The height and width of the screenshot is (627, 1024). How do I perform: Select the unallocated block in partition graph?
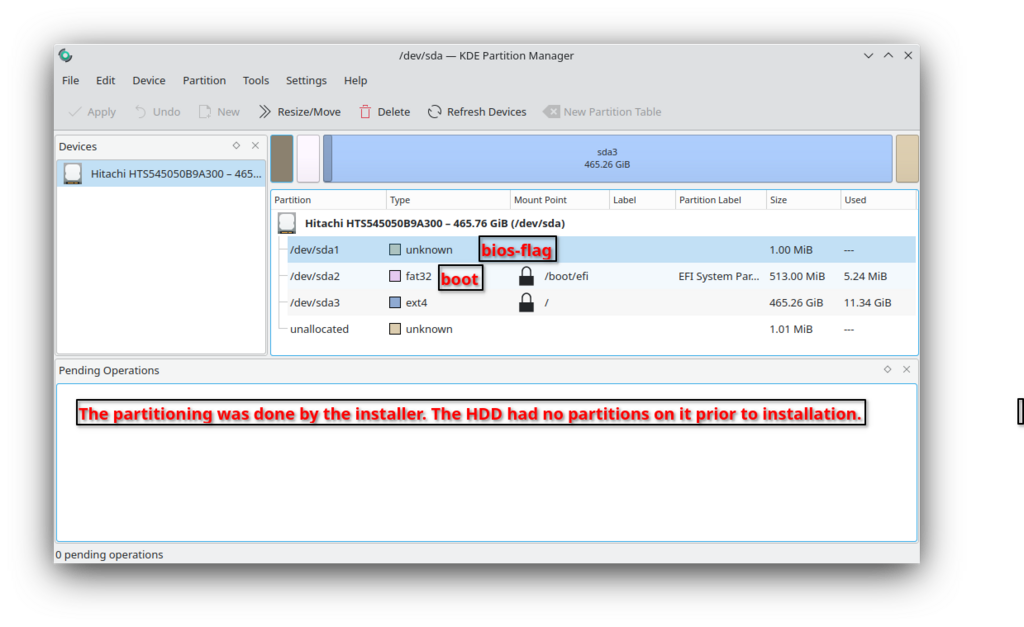pyautogui.click(x=907, y=159)
